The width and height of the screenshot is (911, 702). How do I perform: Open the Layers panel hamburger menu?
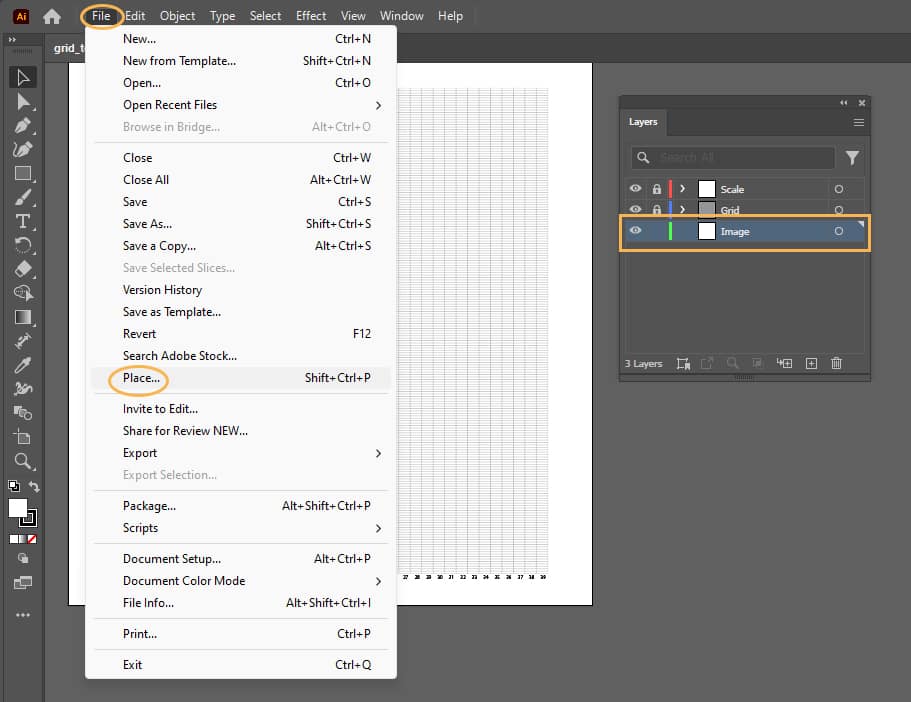click(x=858, y=122)
